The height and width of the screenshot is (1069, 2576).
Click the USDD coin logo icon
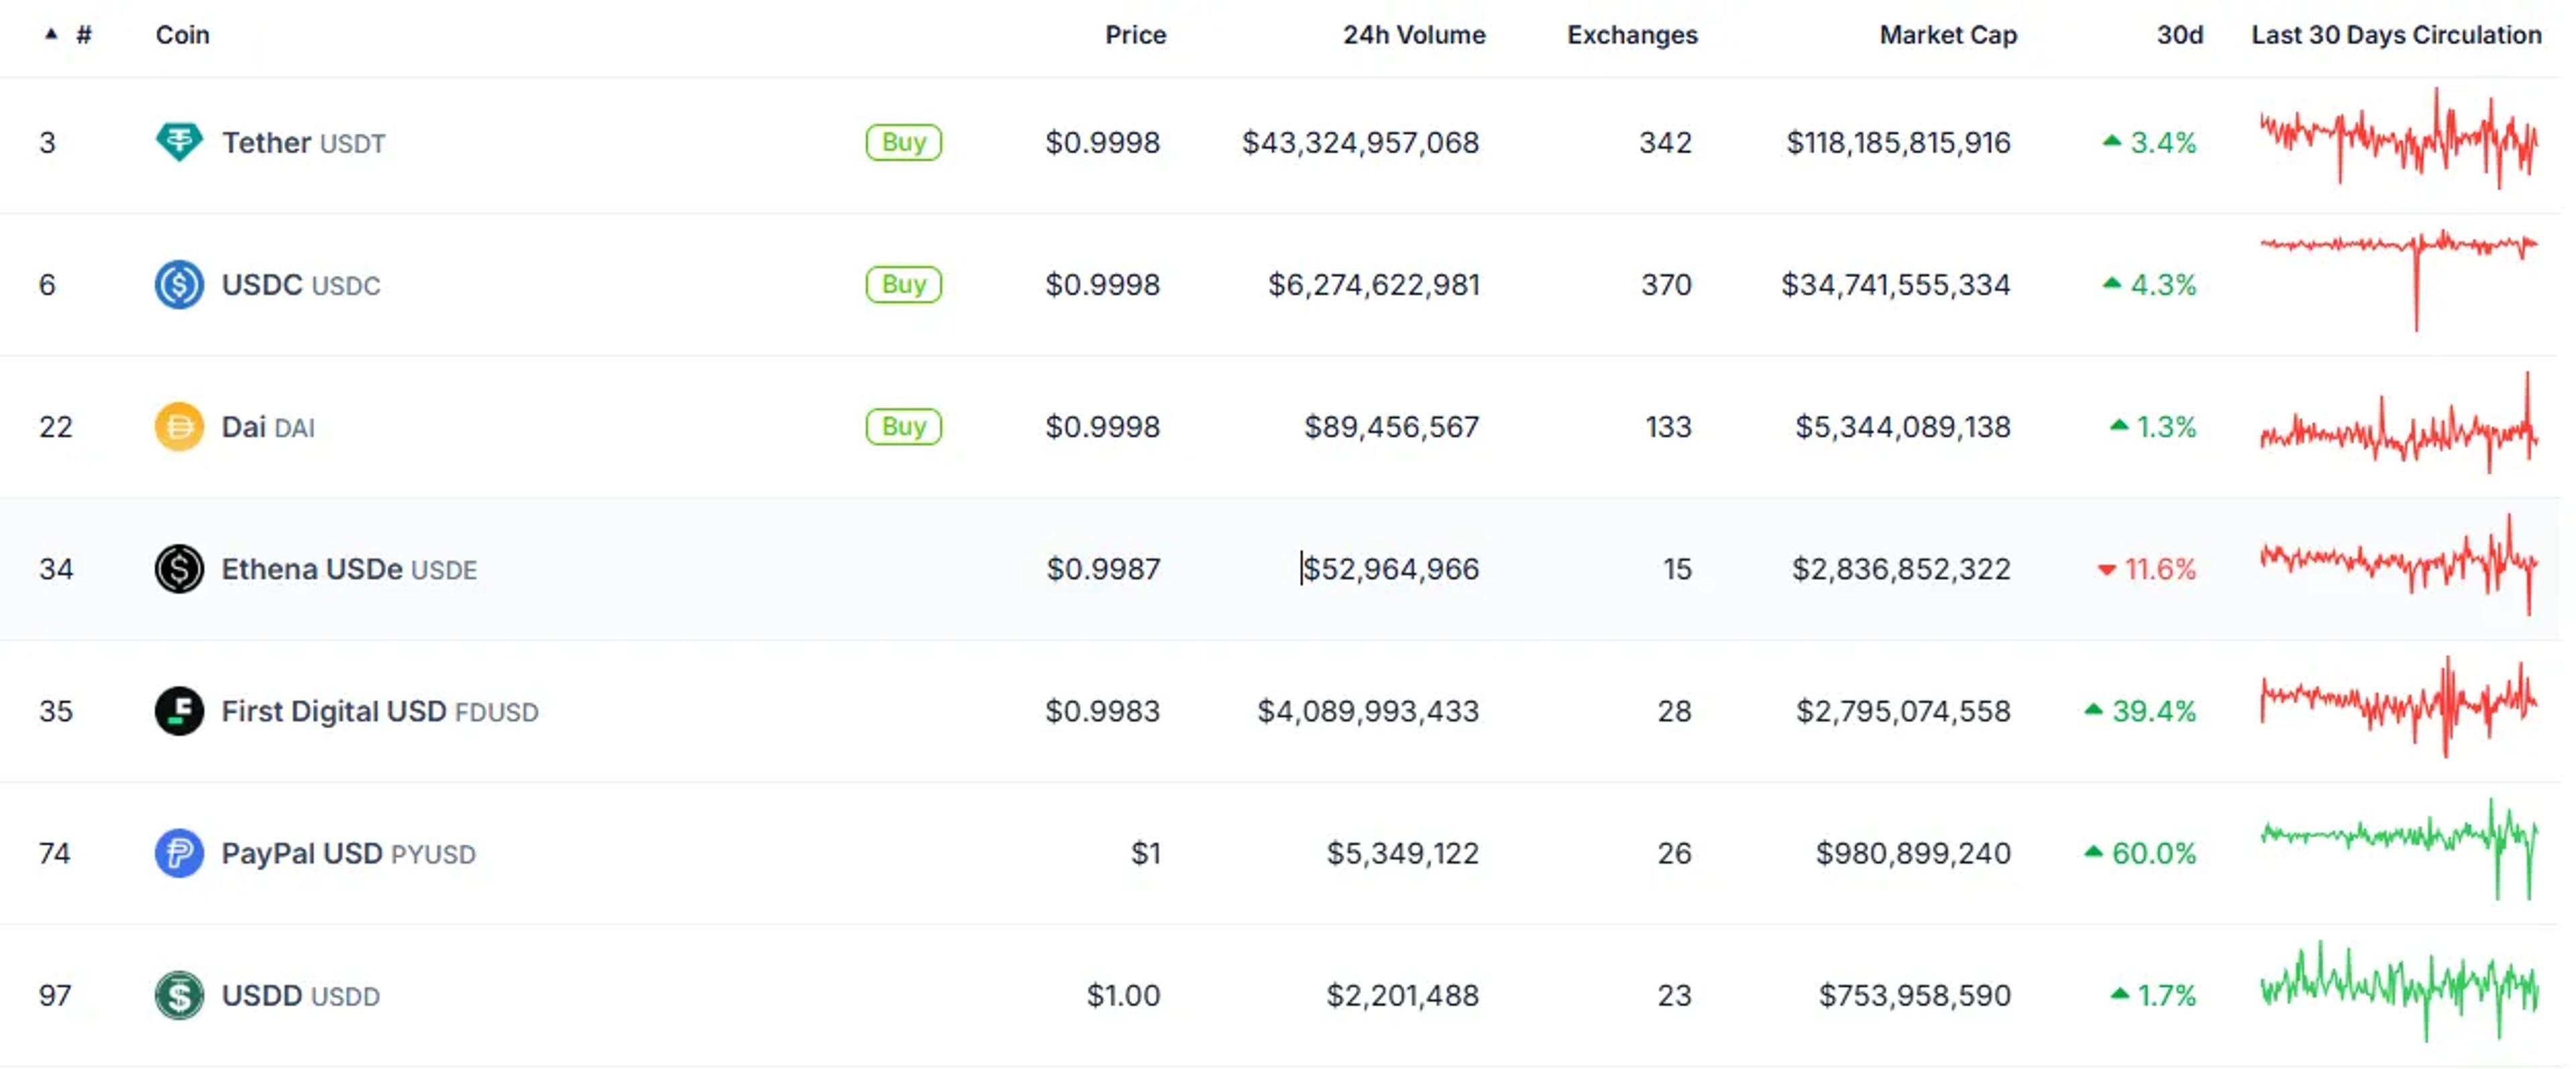(x=179, y=995)
